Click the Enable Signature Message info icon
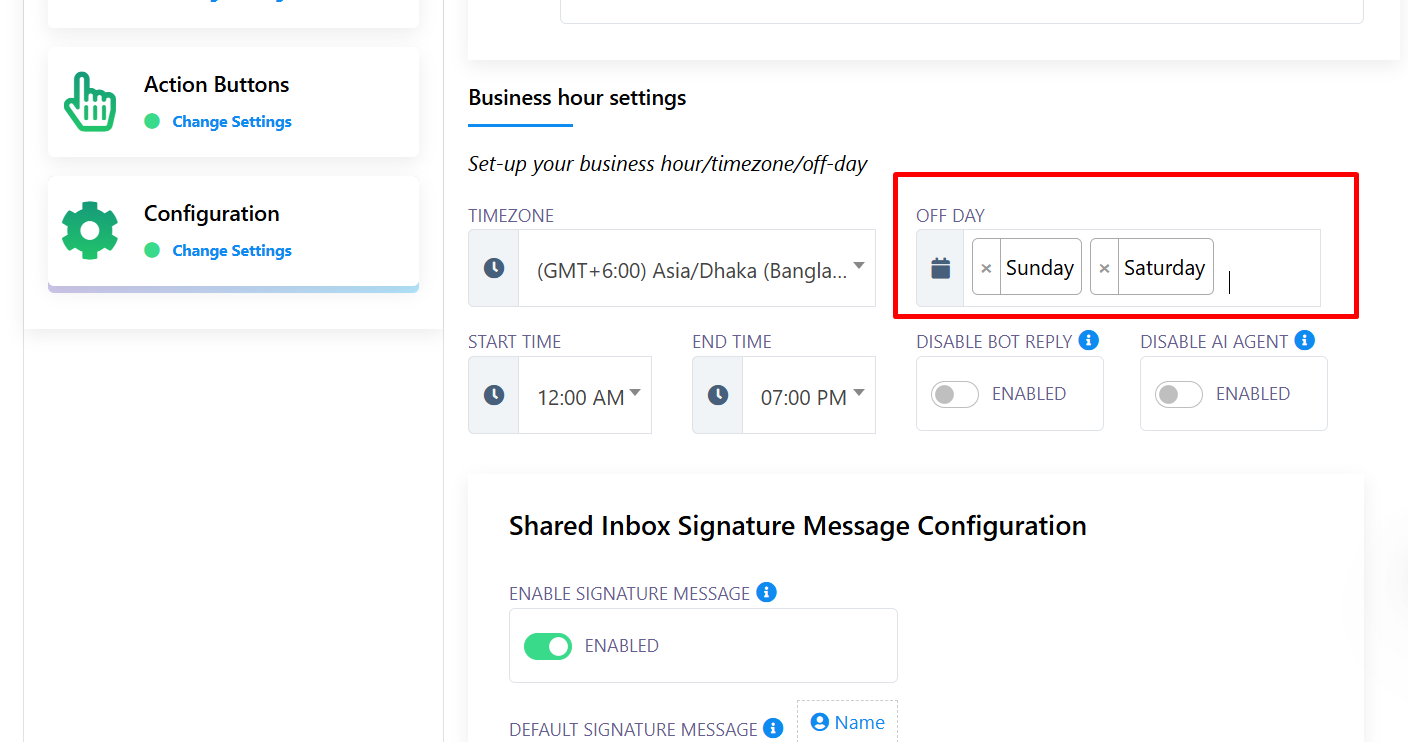 [x=766, y=593]
